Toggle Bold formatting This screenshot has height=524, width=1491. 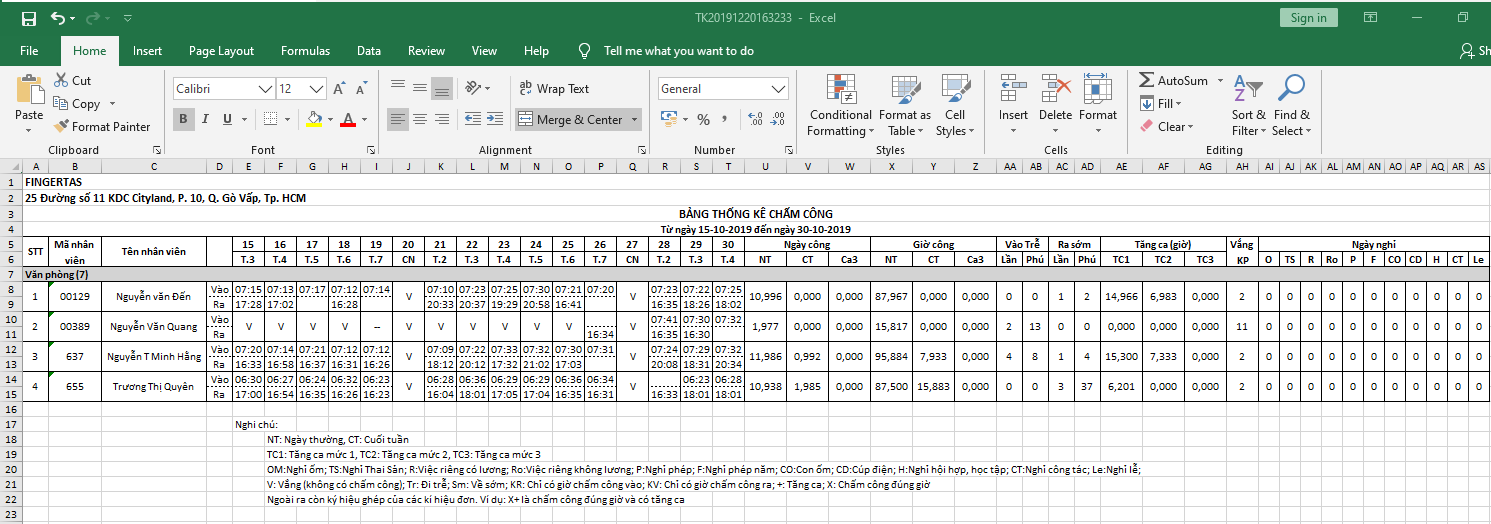[184, 119]
